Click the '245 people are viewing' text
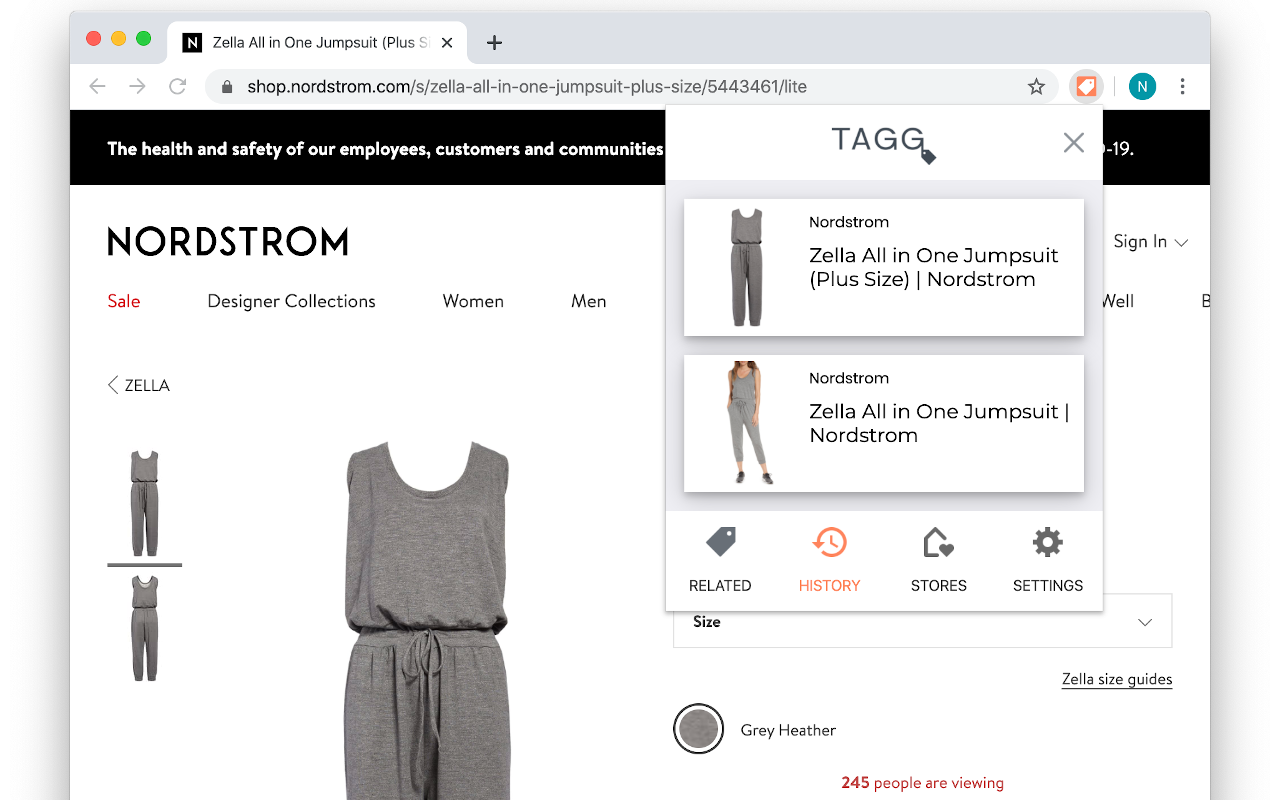1280x800 pixels. [x=922, y=783]
